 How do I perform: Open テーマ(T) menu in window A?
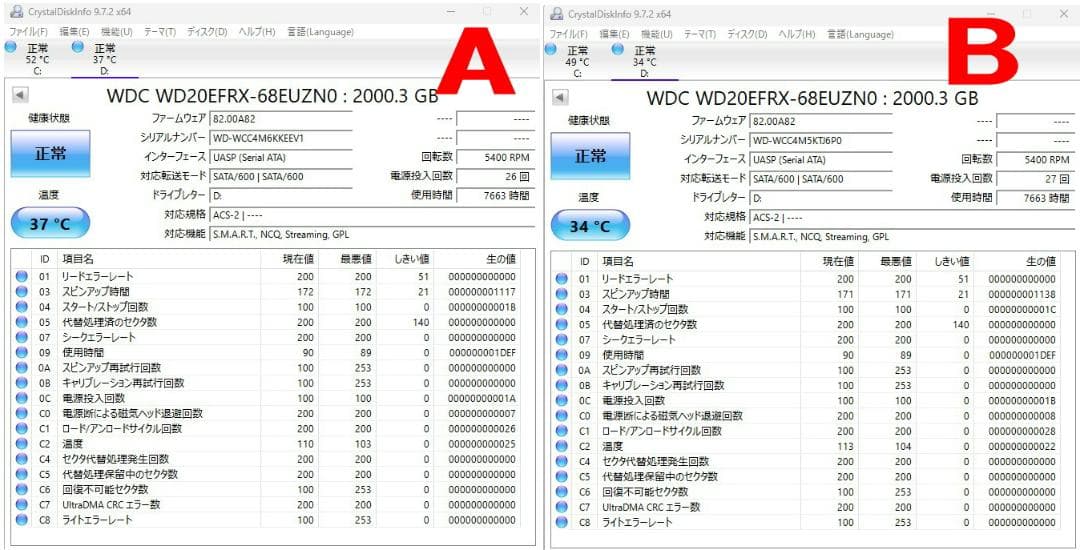pos(160,32)
